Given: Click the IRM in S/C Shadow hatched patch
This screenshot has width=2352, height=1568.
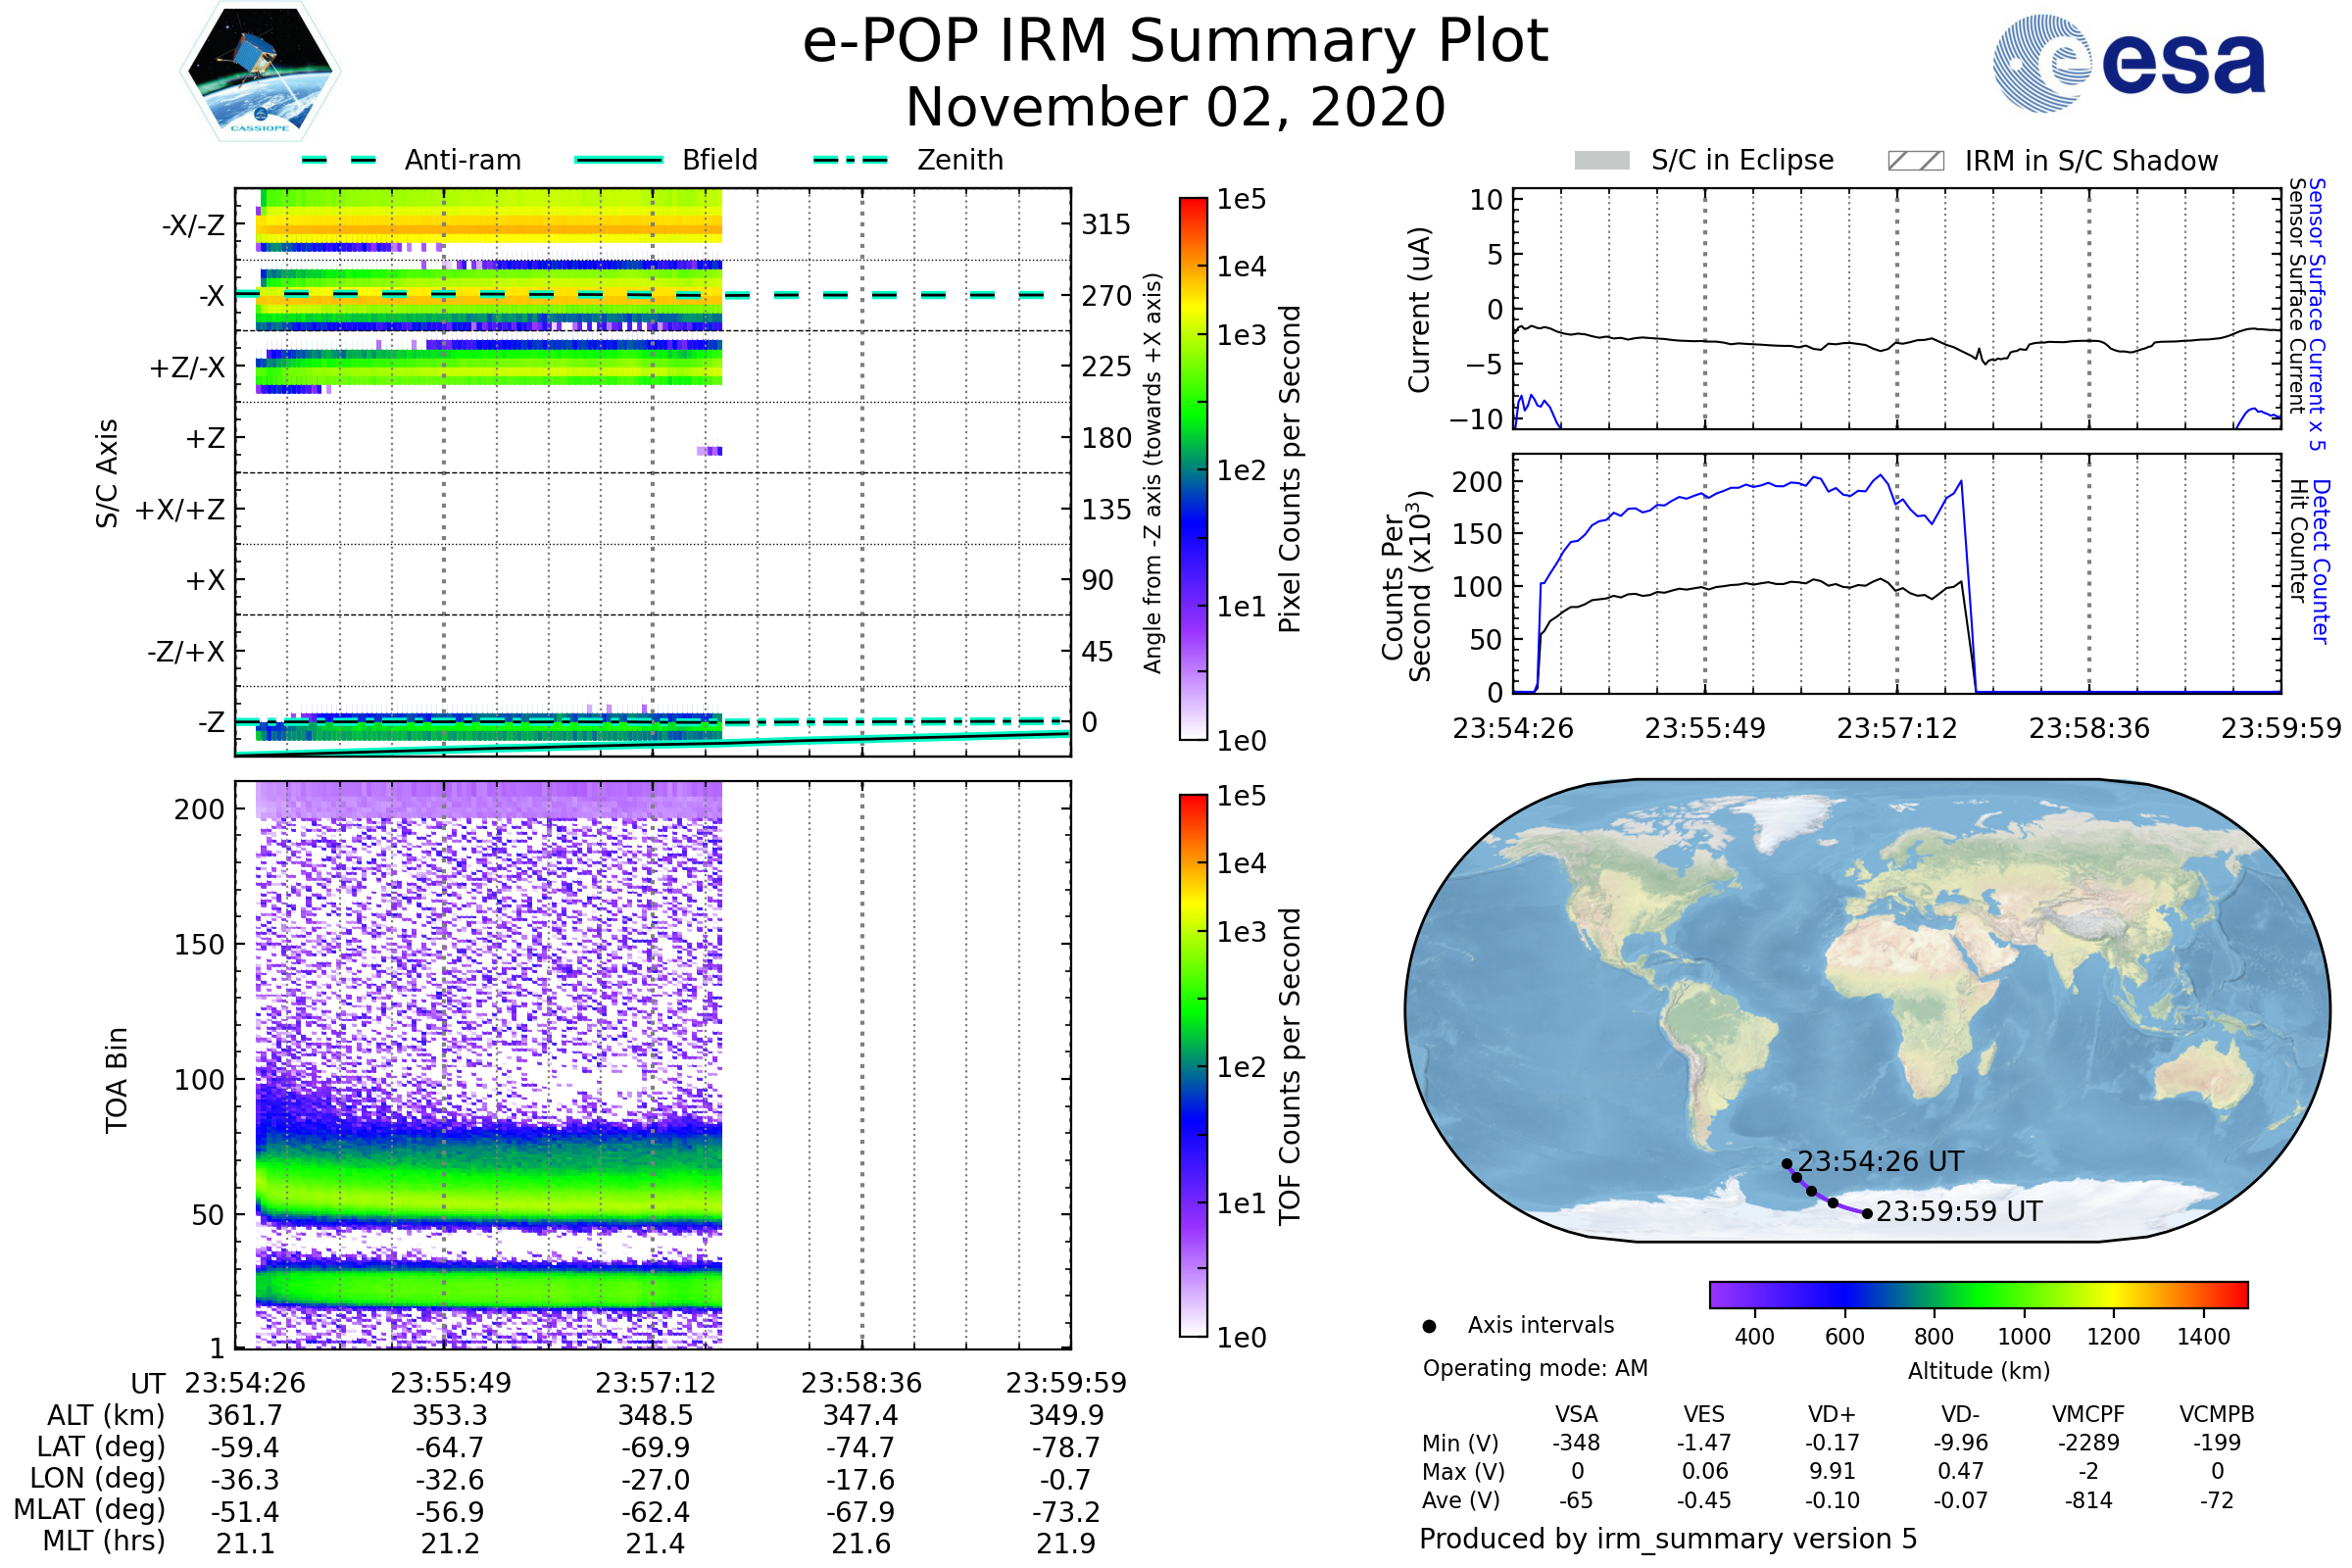Looking at the screenshot, I should (1915, 161).
